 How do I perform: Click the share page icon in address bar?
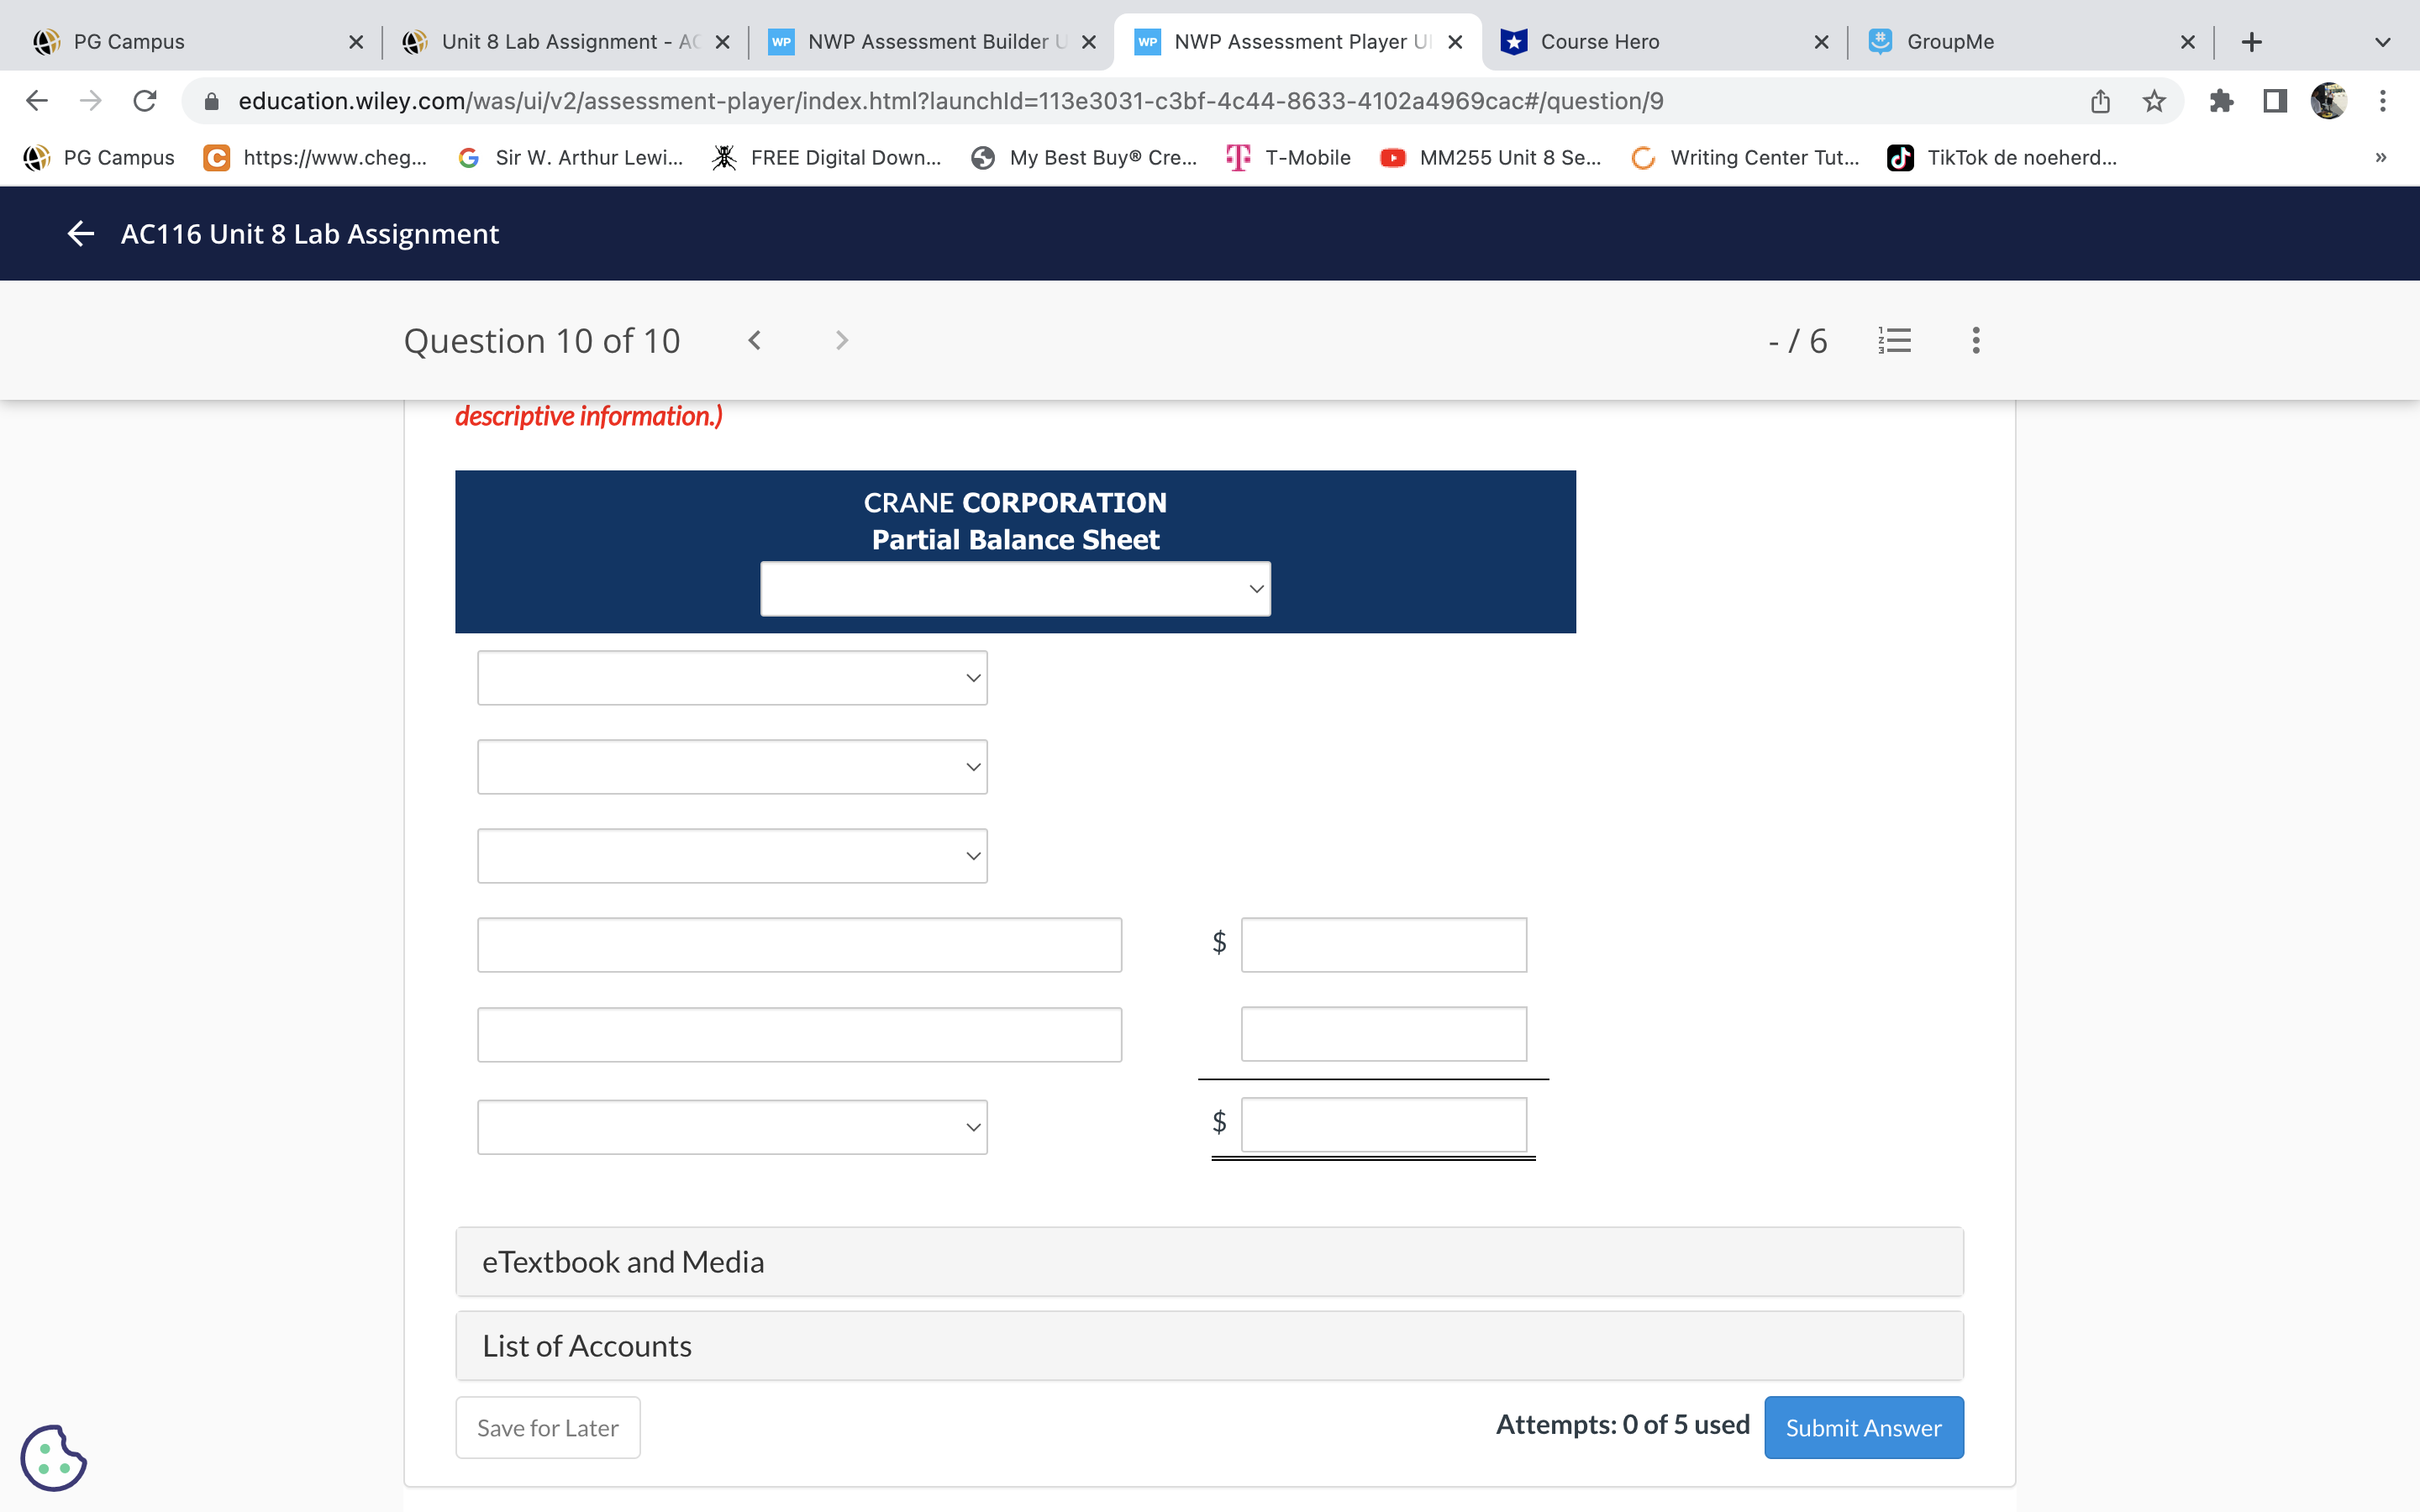[x=2100, y=101]
